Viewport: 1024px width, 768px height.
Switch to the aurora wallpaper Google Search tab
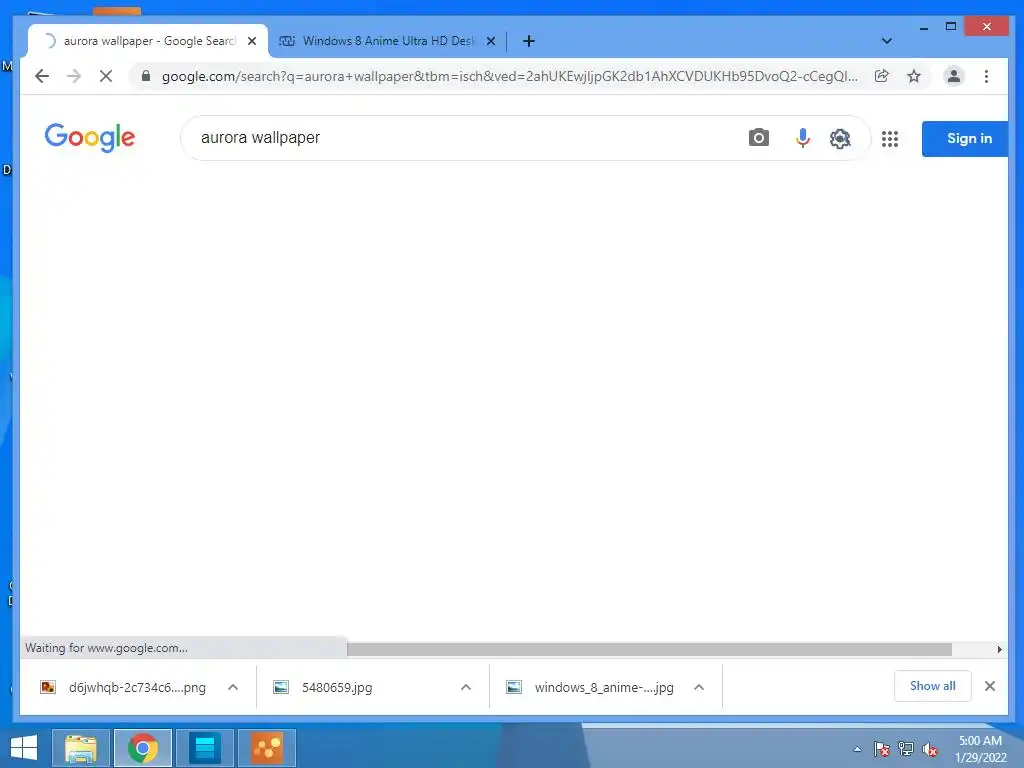click(148, 41)
